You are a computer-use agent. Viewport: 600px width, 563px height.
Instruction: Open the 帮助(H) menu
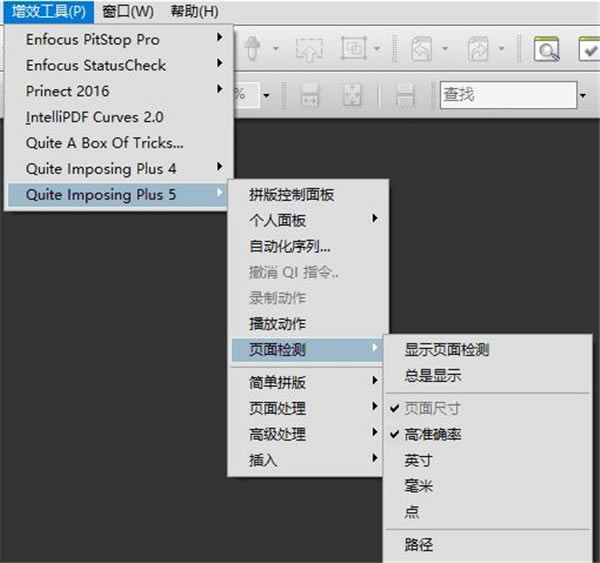[194, 11]
